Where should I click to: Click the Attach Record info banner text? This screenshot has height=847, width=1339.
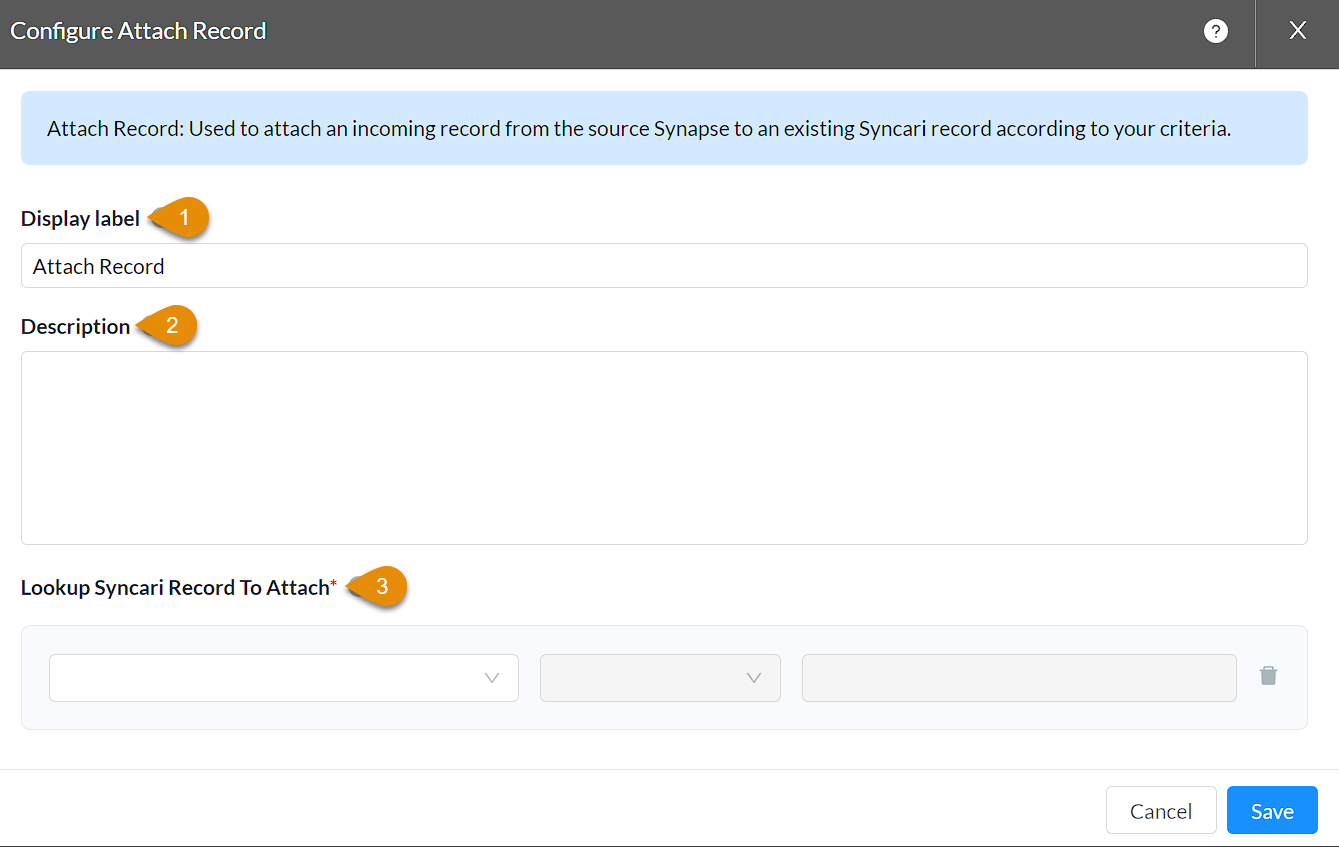pyautogui.click(x=639, y=129)
